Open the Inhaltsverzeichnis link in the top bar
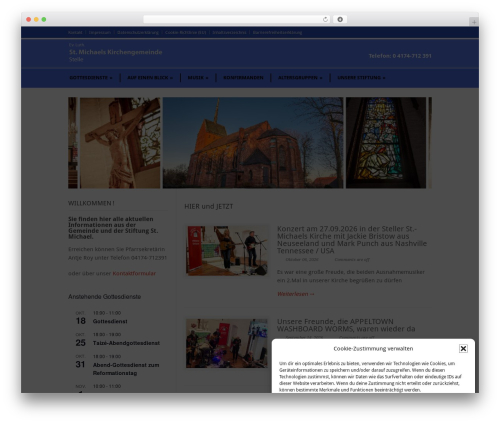Image resolution: width=500 pixels, height=423 pixels. point(229,32)
